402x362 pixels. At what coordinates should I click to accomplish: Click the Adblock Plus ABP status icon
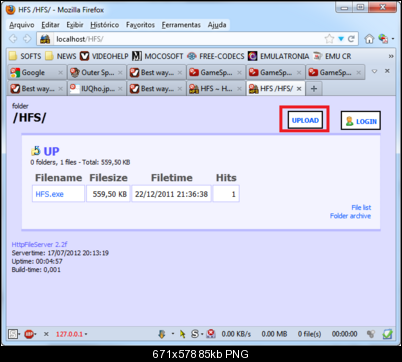[x=29, y=334]
